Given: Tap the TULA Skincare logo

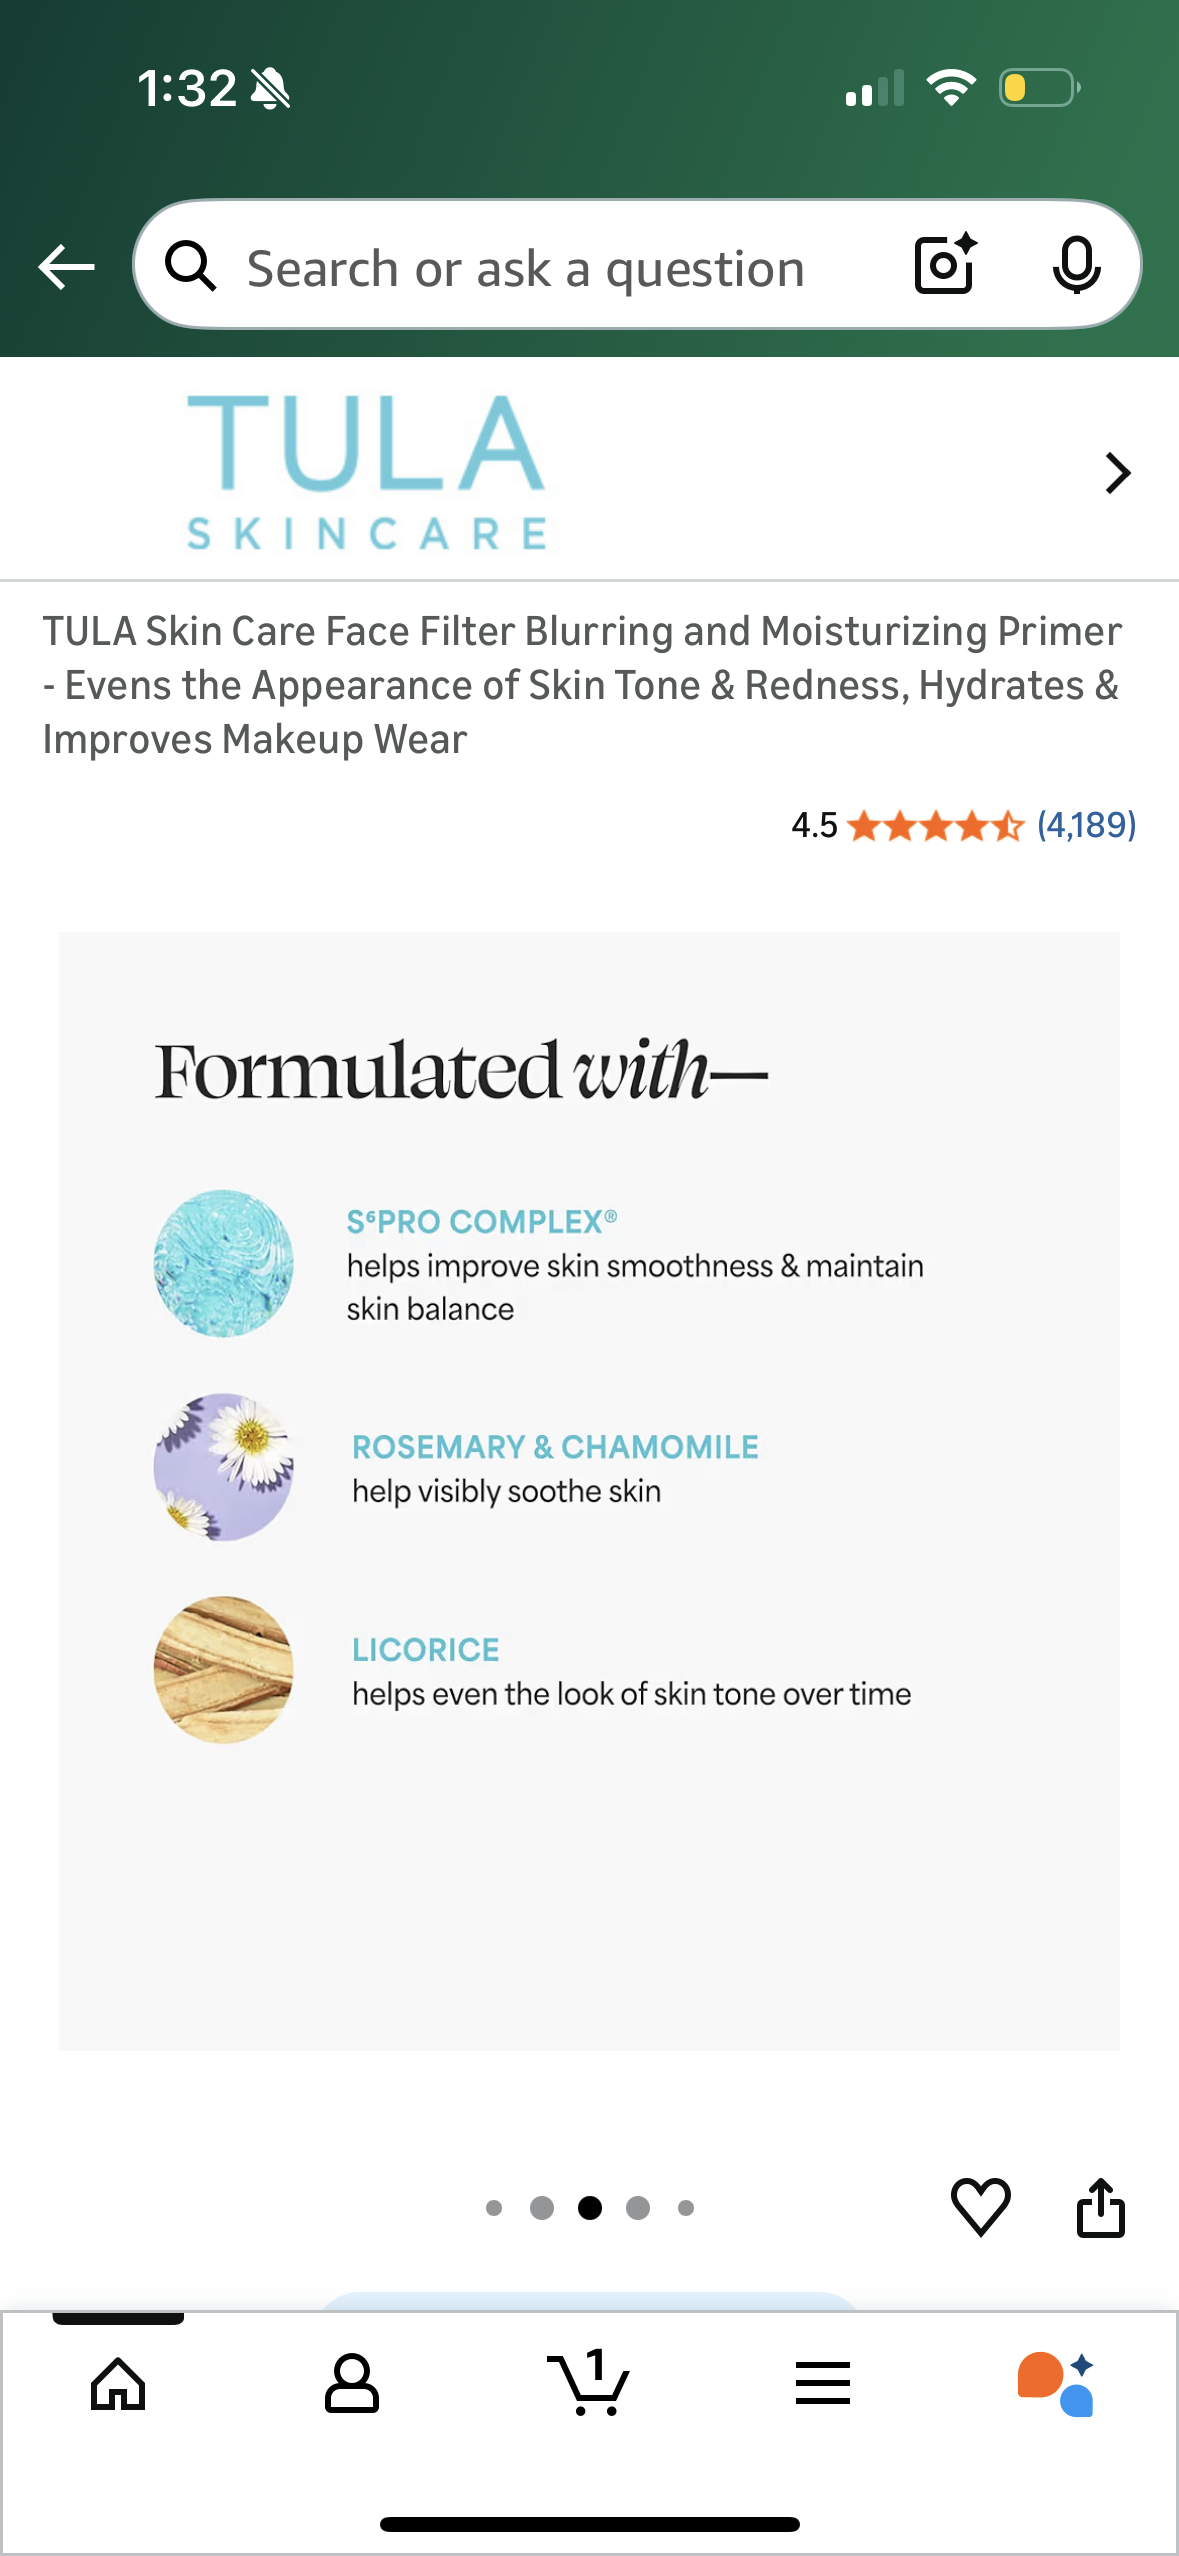Looking at the screenshot, I should [x=366, y=471].
